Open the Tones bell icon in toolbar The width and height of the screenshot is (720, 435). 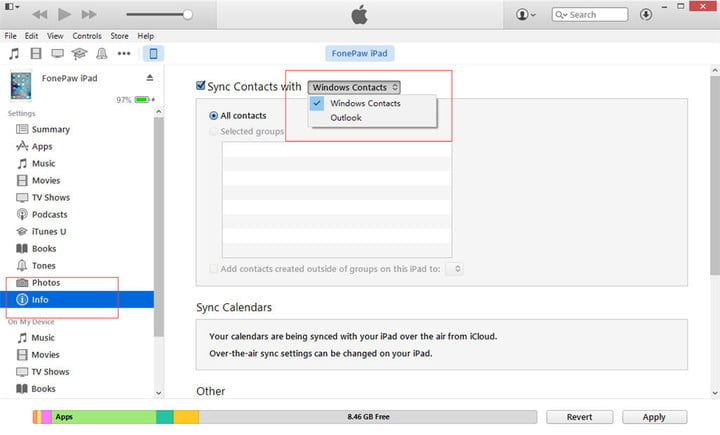(x=101, y=53)
